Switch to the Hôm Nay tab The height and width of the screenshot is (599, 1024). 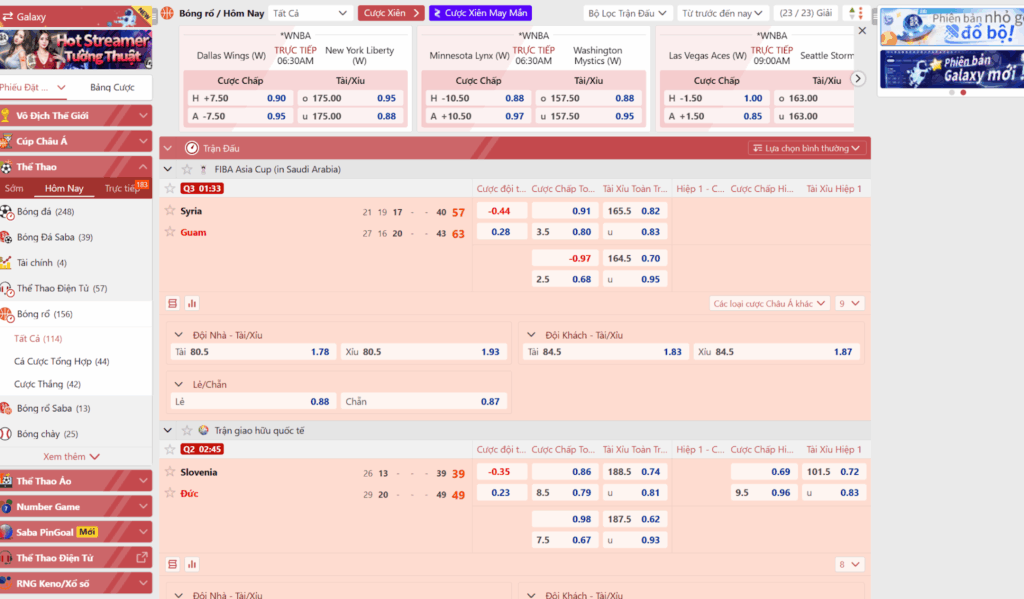coord(64,188)
